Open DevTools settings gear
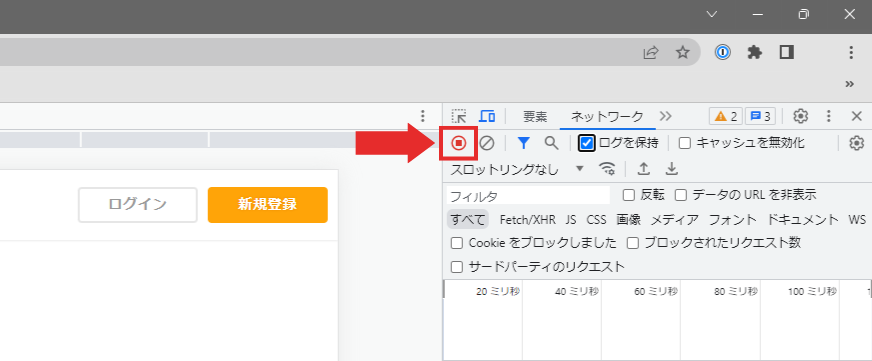Viewport: 872px width, 361px height. (x=800, y=116)
